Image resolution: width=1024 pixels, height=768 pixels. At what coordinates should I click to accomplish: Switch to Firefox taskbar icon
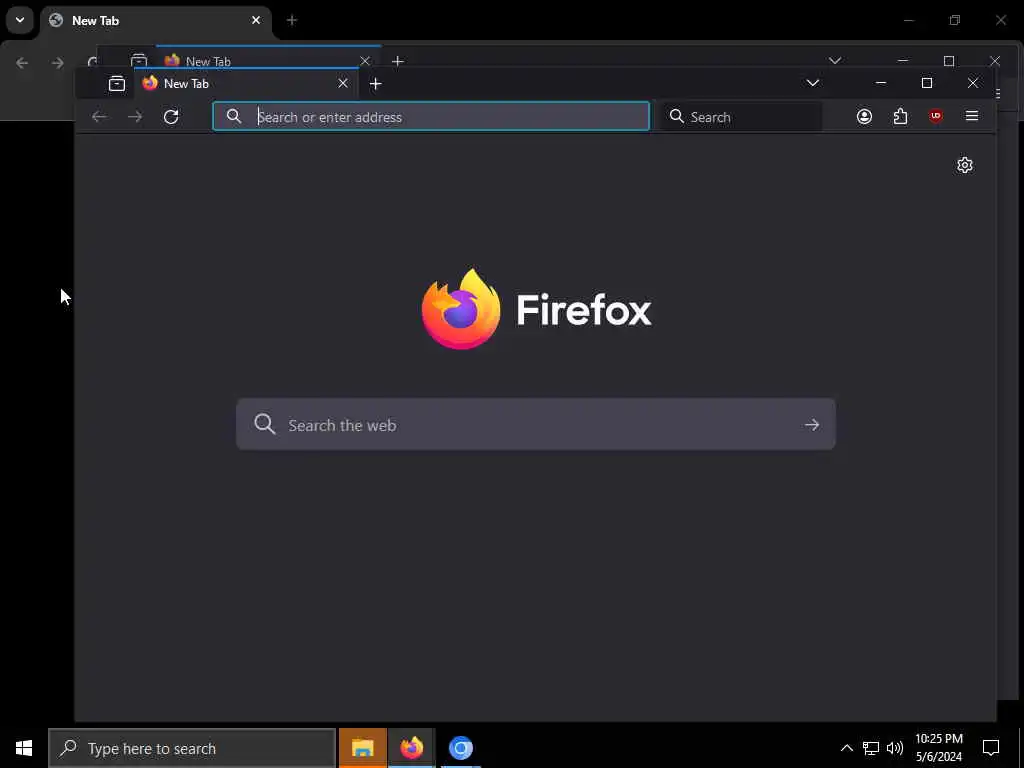411,748
